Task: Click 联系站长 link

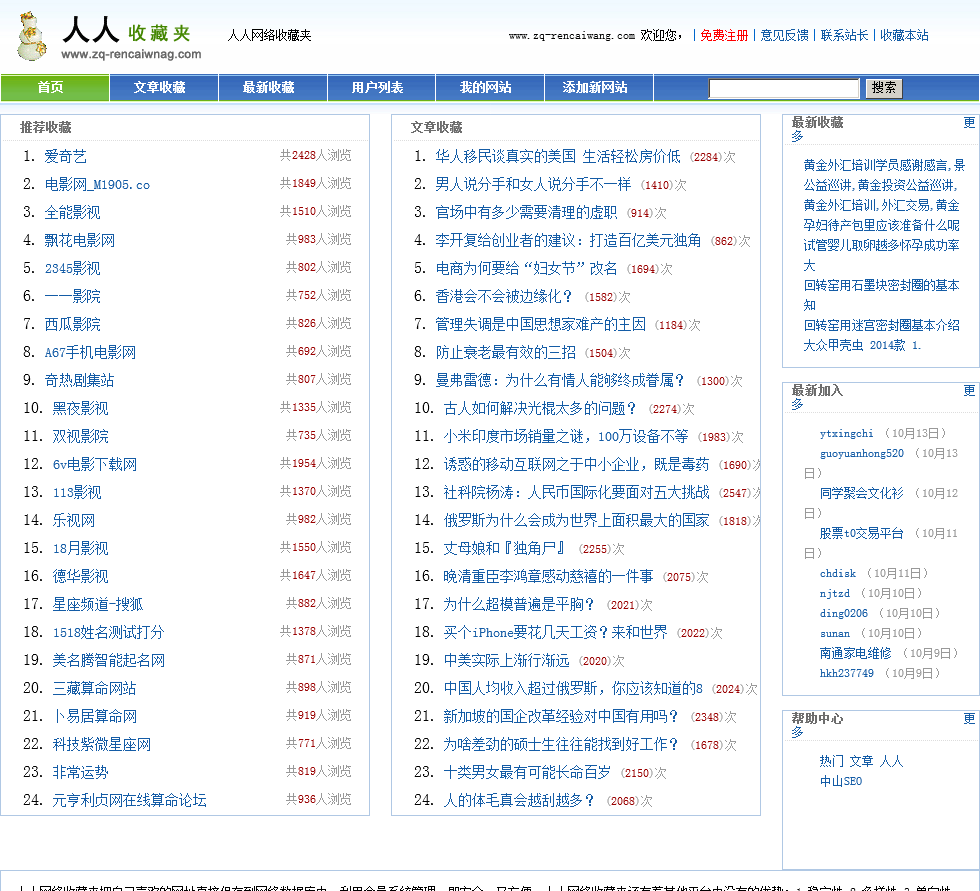Action: point(844,36)
